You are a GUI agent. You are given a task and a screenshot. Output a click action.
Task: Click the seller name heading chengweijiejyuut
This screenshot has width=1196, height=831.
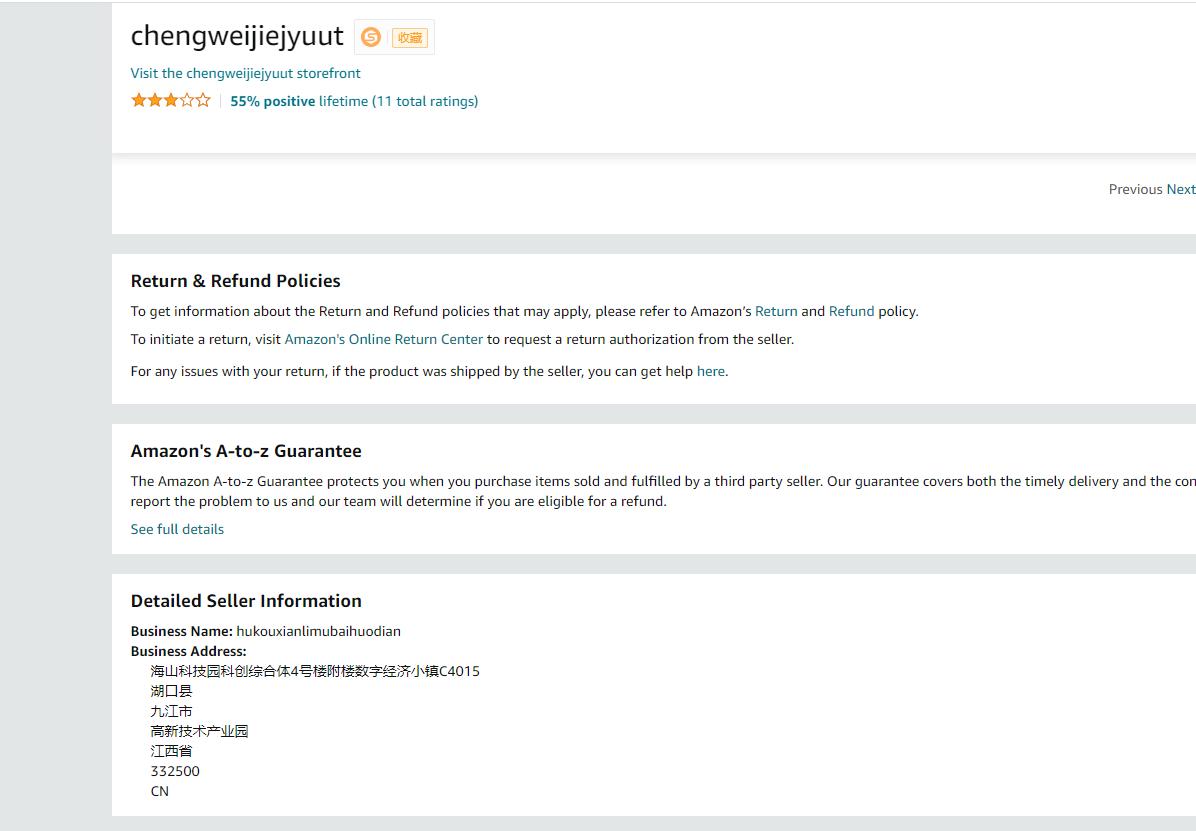pyautogui.click(x=237, y=36)
